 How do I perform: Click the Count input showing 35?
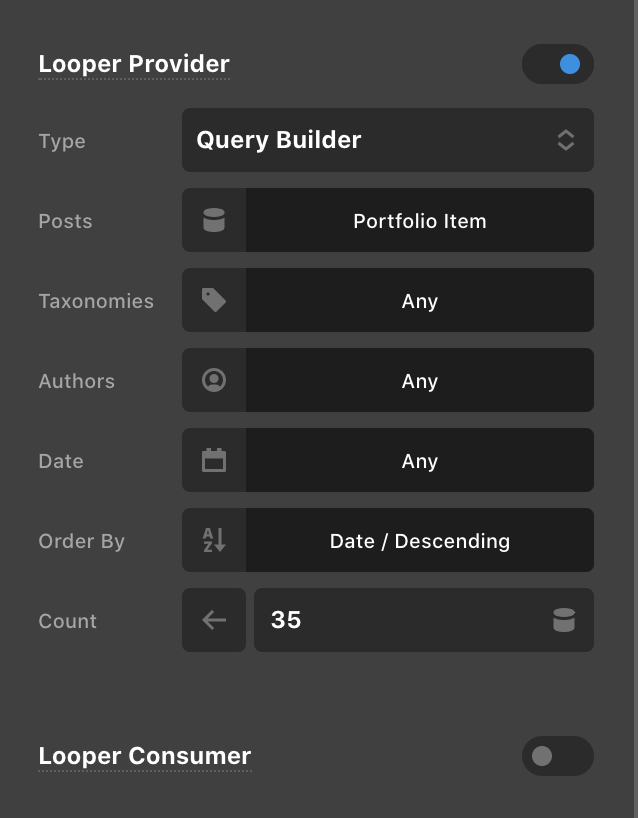[424, 620]
